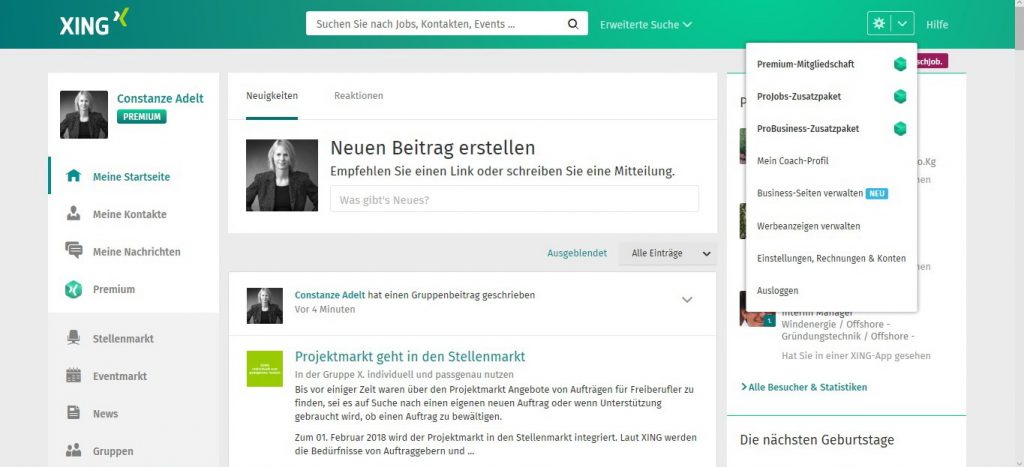This screenshot has height=467, width=1024.
Task: Click the PREMIUM badge under profile name
Action: click(142, 117)
